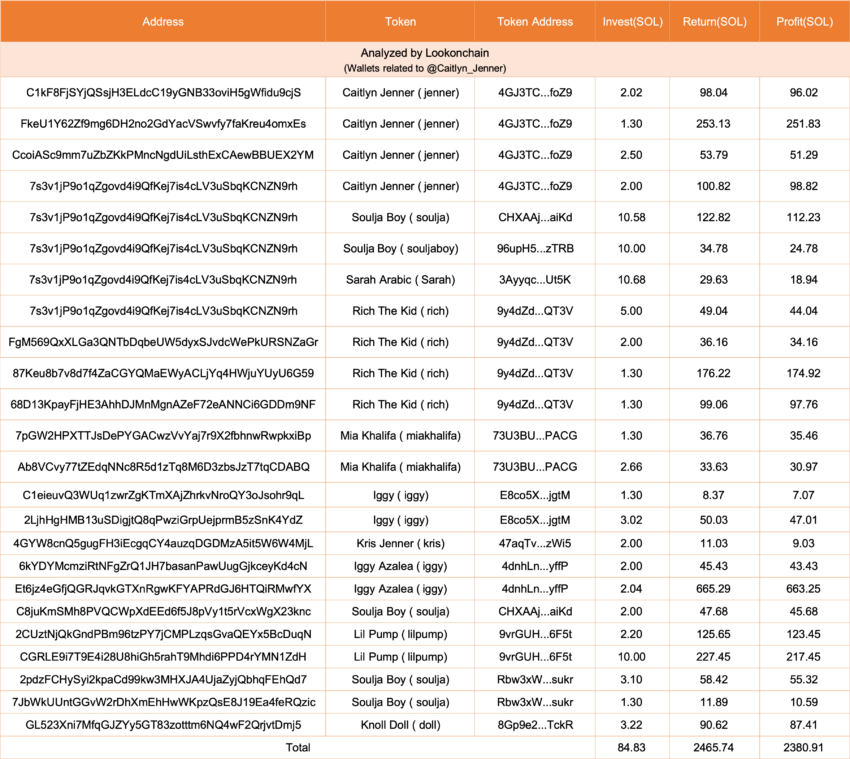
Task: Click the profit value 97.76
Action: pyautogui.click(x=803, y=404)
